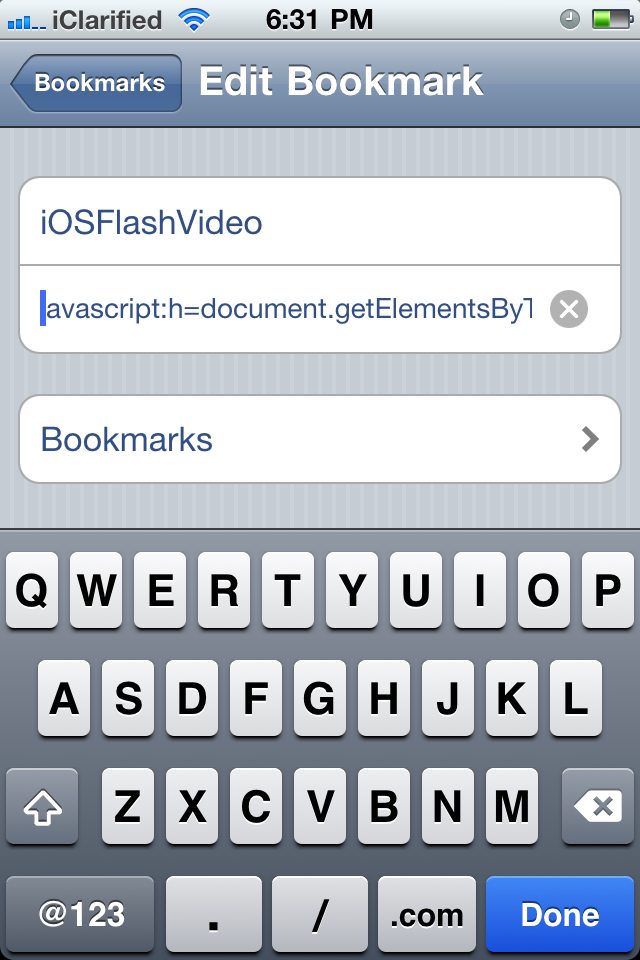Go back to Bookmarks list
640x960 pixels.
click(96, 83)
